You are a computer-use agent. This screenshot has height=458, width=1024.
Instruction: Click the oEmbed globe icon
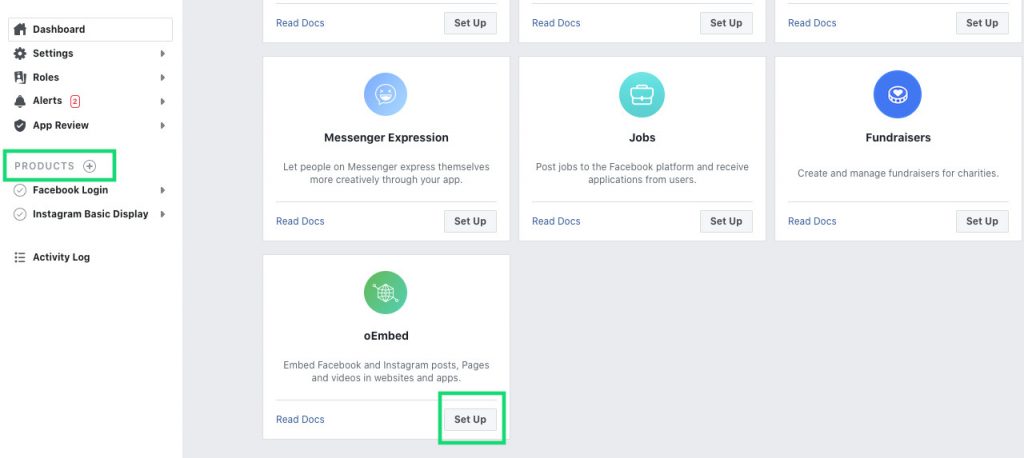385,293
